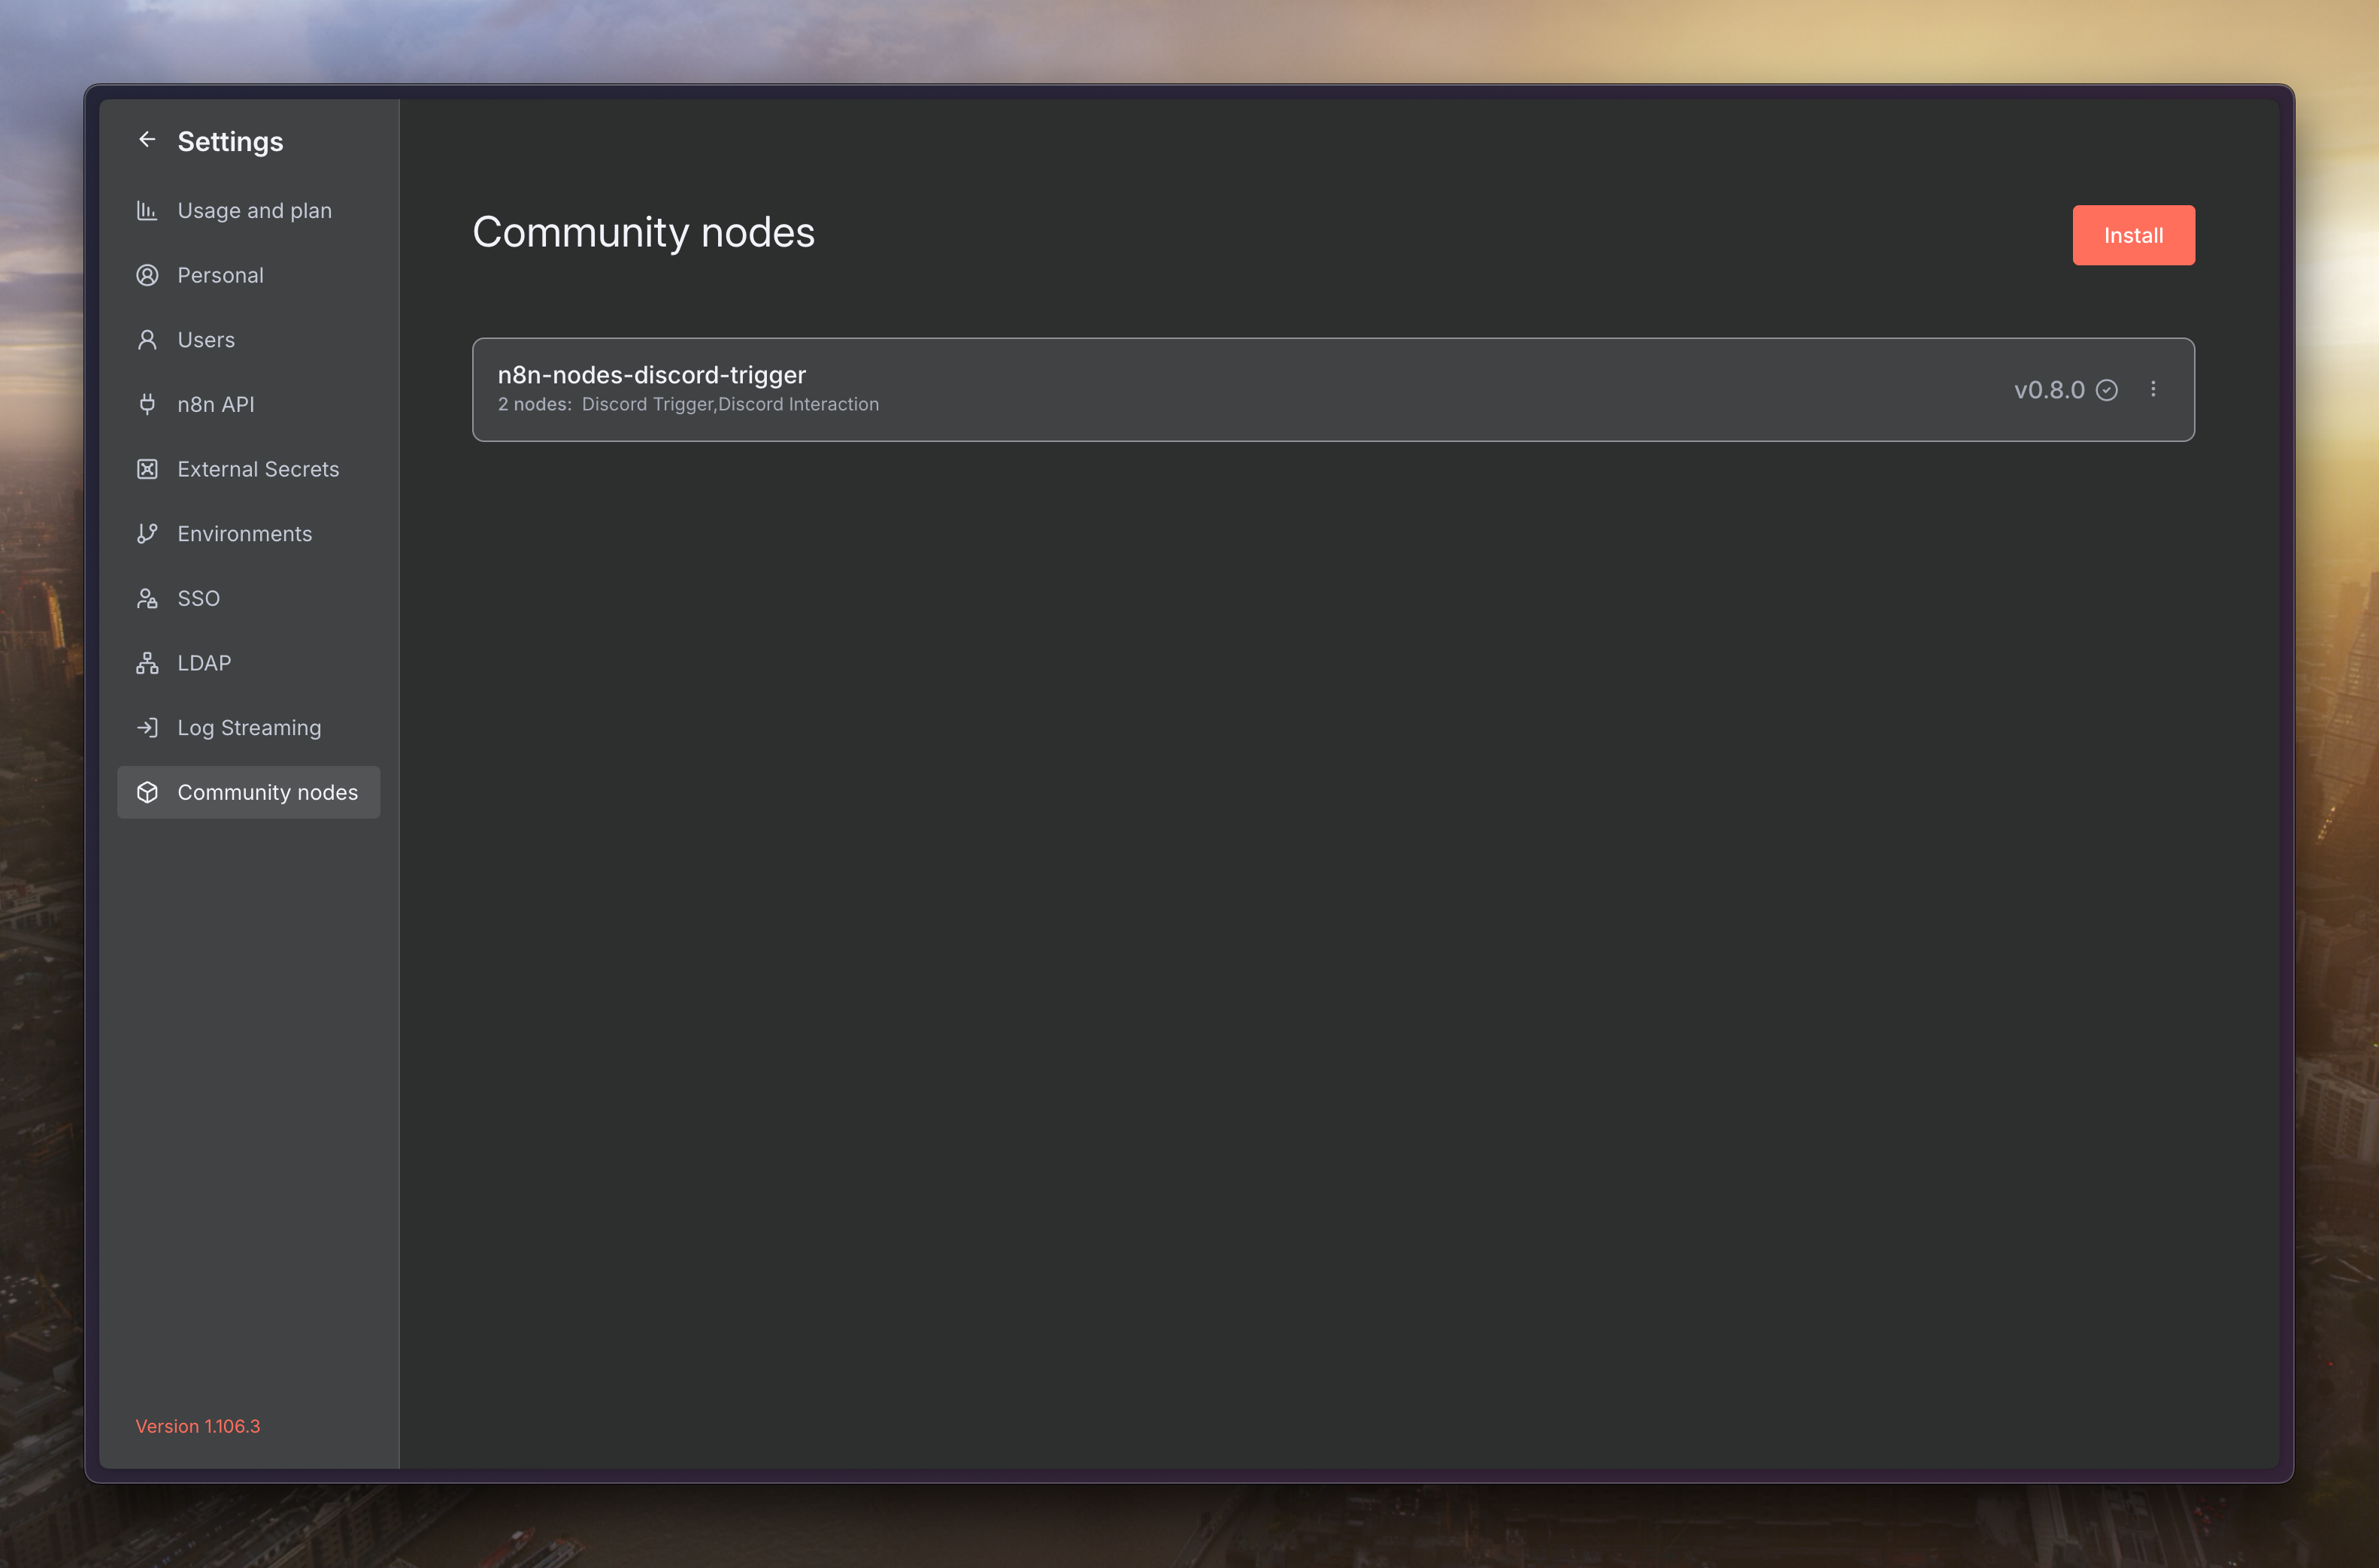Open the Users settings page
The width and height of the screenshot is (2379, 1568).
206,340
